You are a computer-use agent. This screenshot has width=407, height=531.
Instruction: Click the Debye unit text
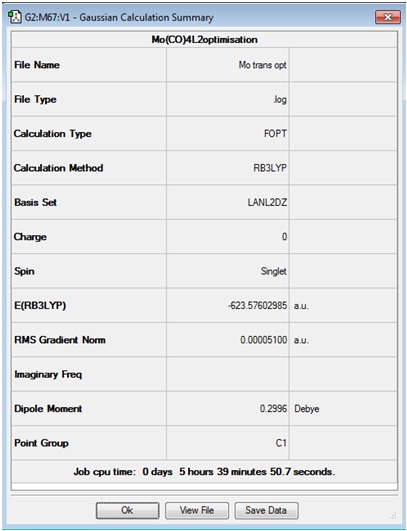(307, 409)
